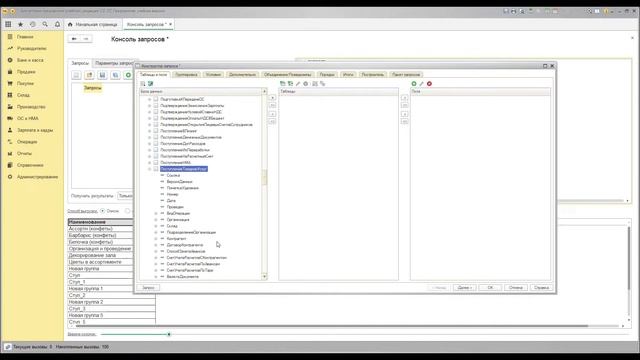Collapse ПоступлениеТоваровУслуг tree node
The height and width of the screenshot is (360, 640).
pyautogui.click(x=149, y=169)
